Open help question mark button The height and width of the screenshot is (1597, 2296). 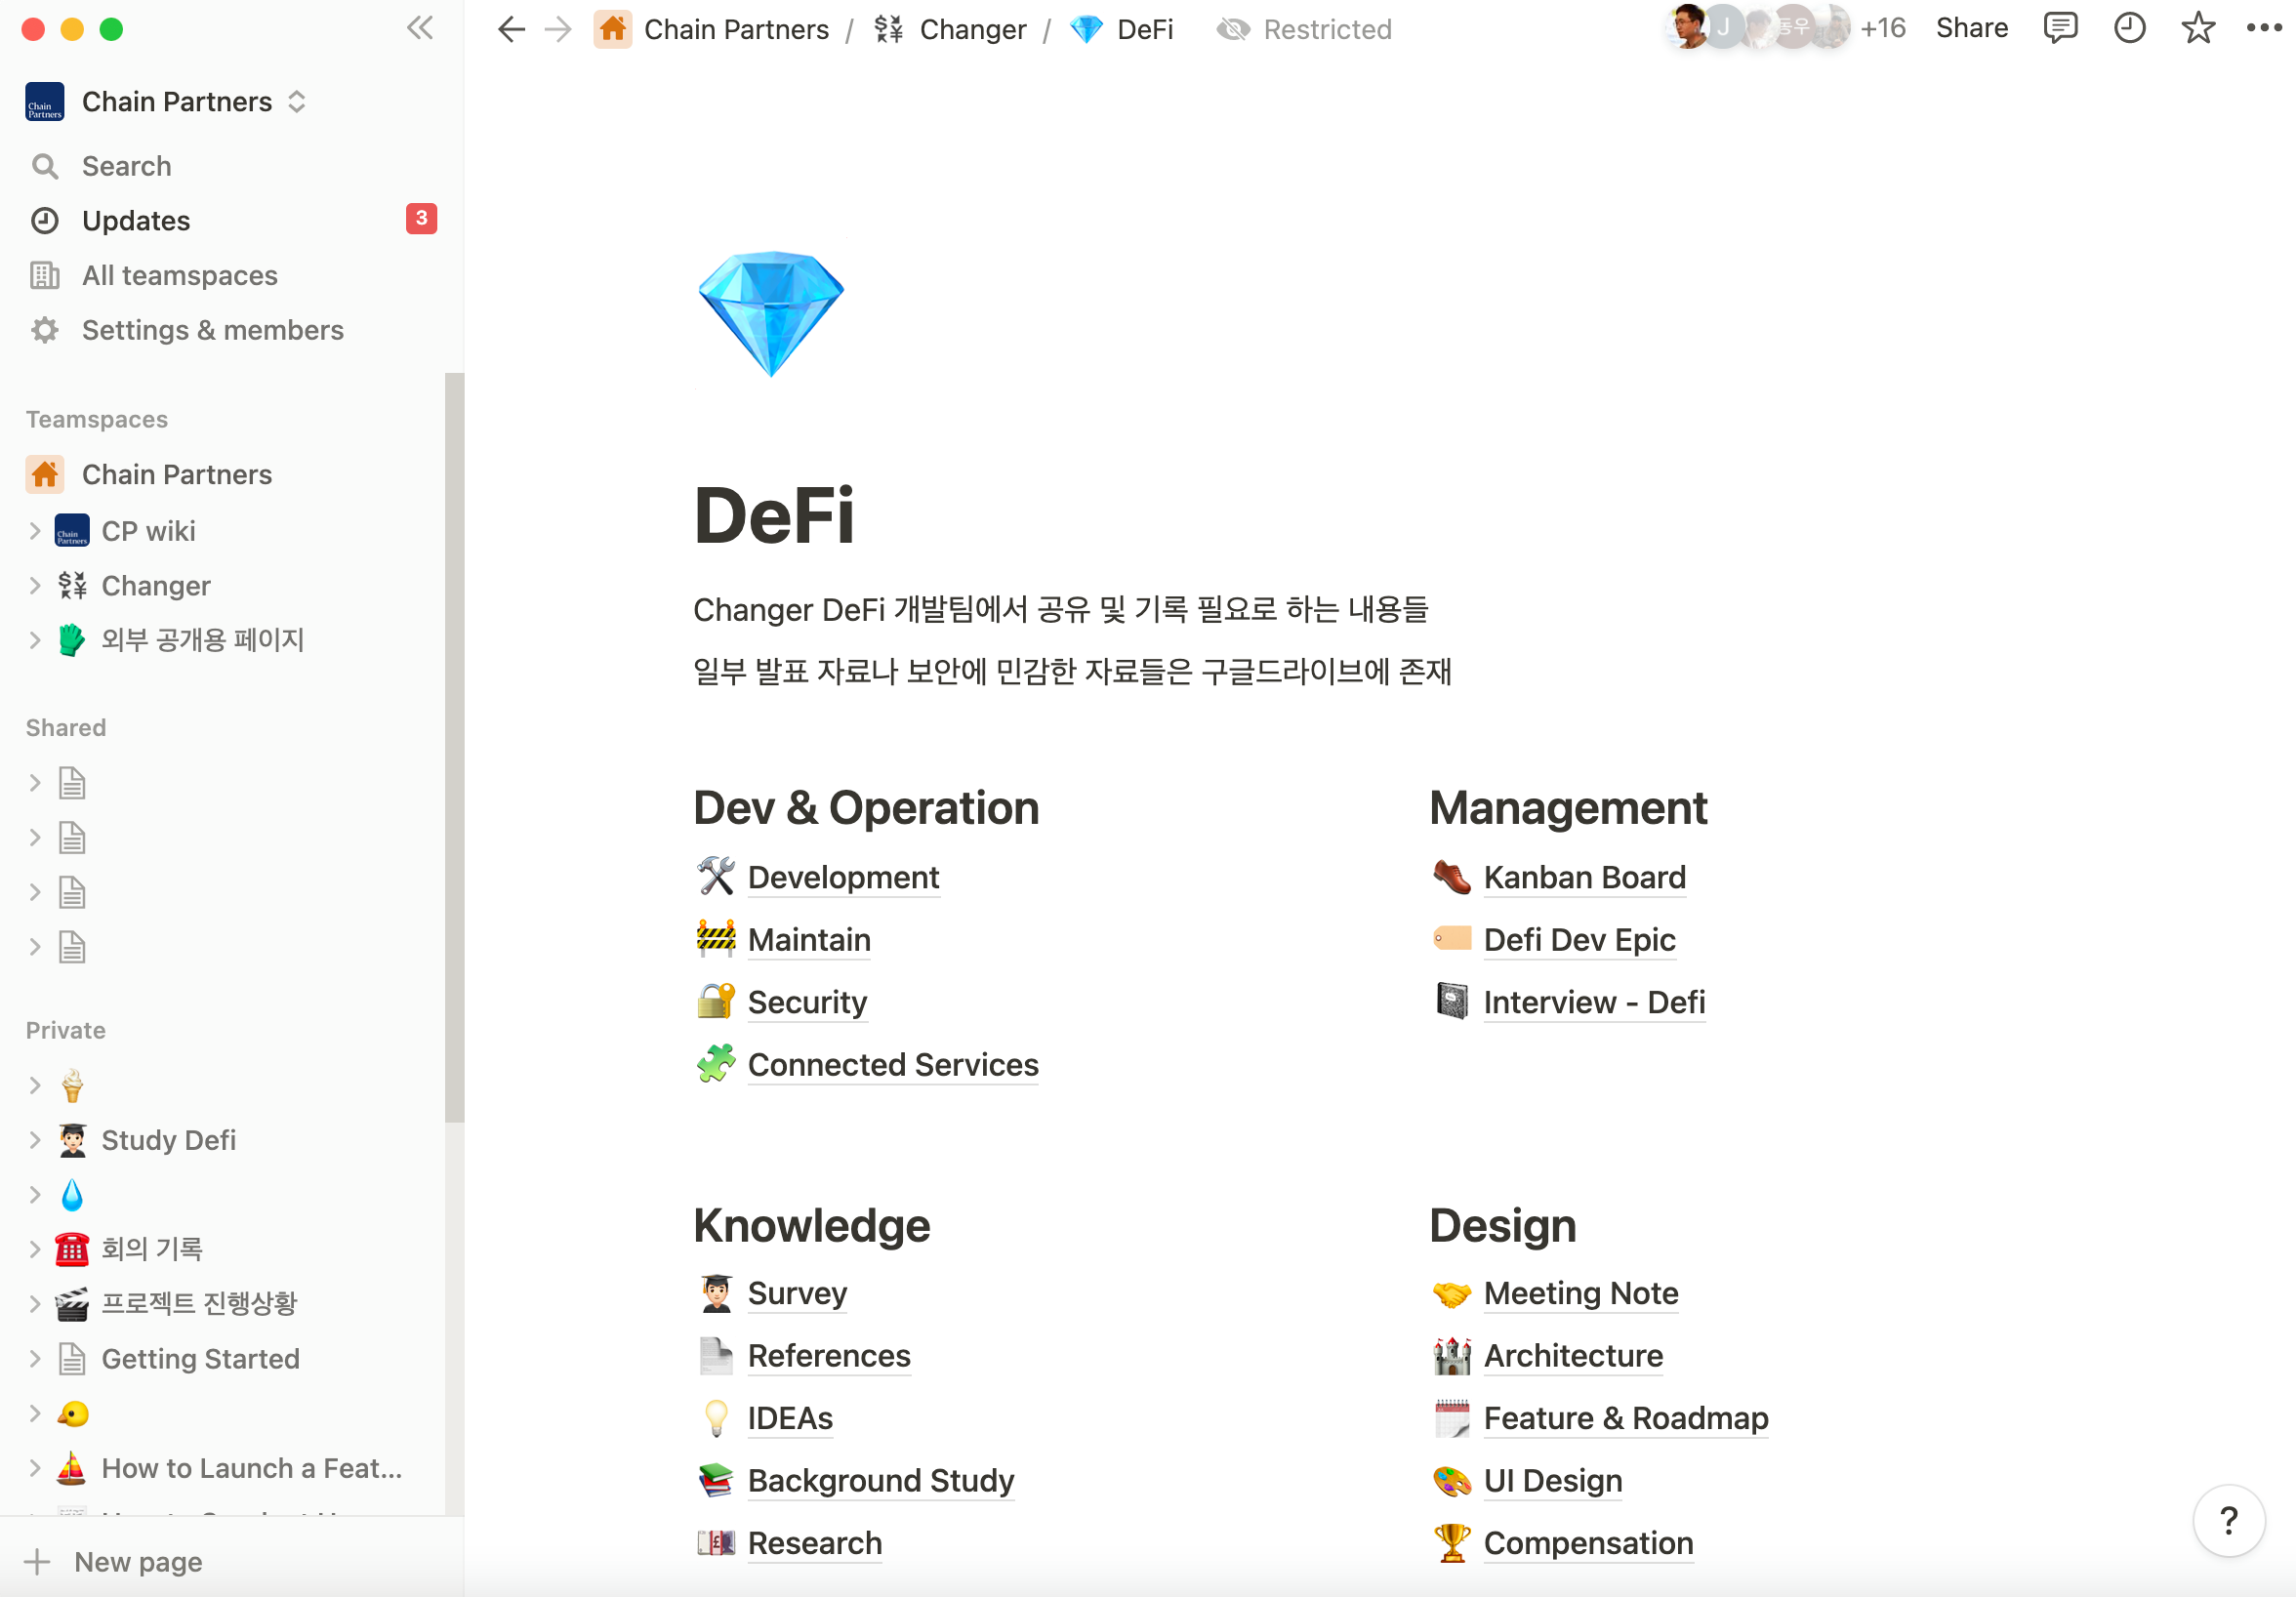tap(2228, 1520)
